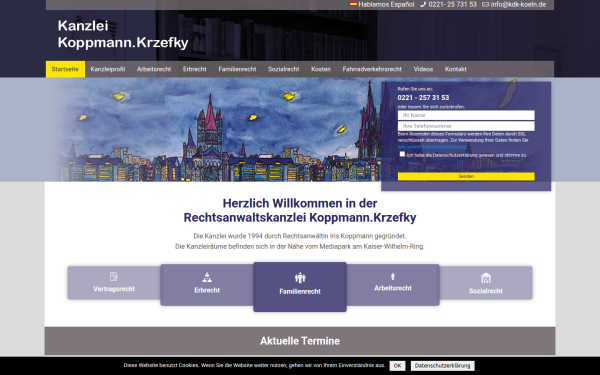
Task: Go to Arbeitsrecht in the navigation bar
Action: coord(154,69)
